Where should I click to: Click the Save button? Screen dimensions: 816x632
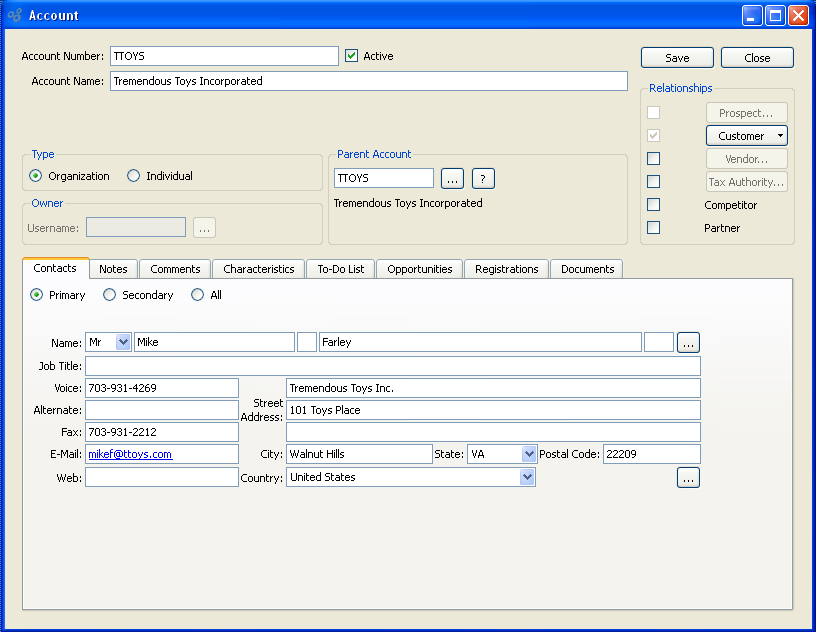pyautogui.click(x=677, y=58)
